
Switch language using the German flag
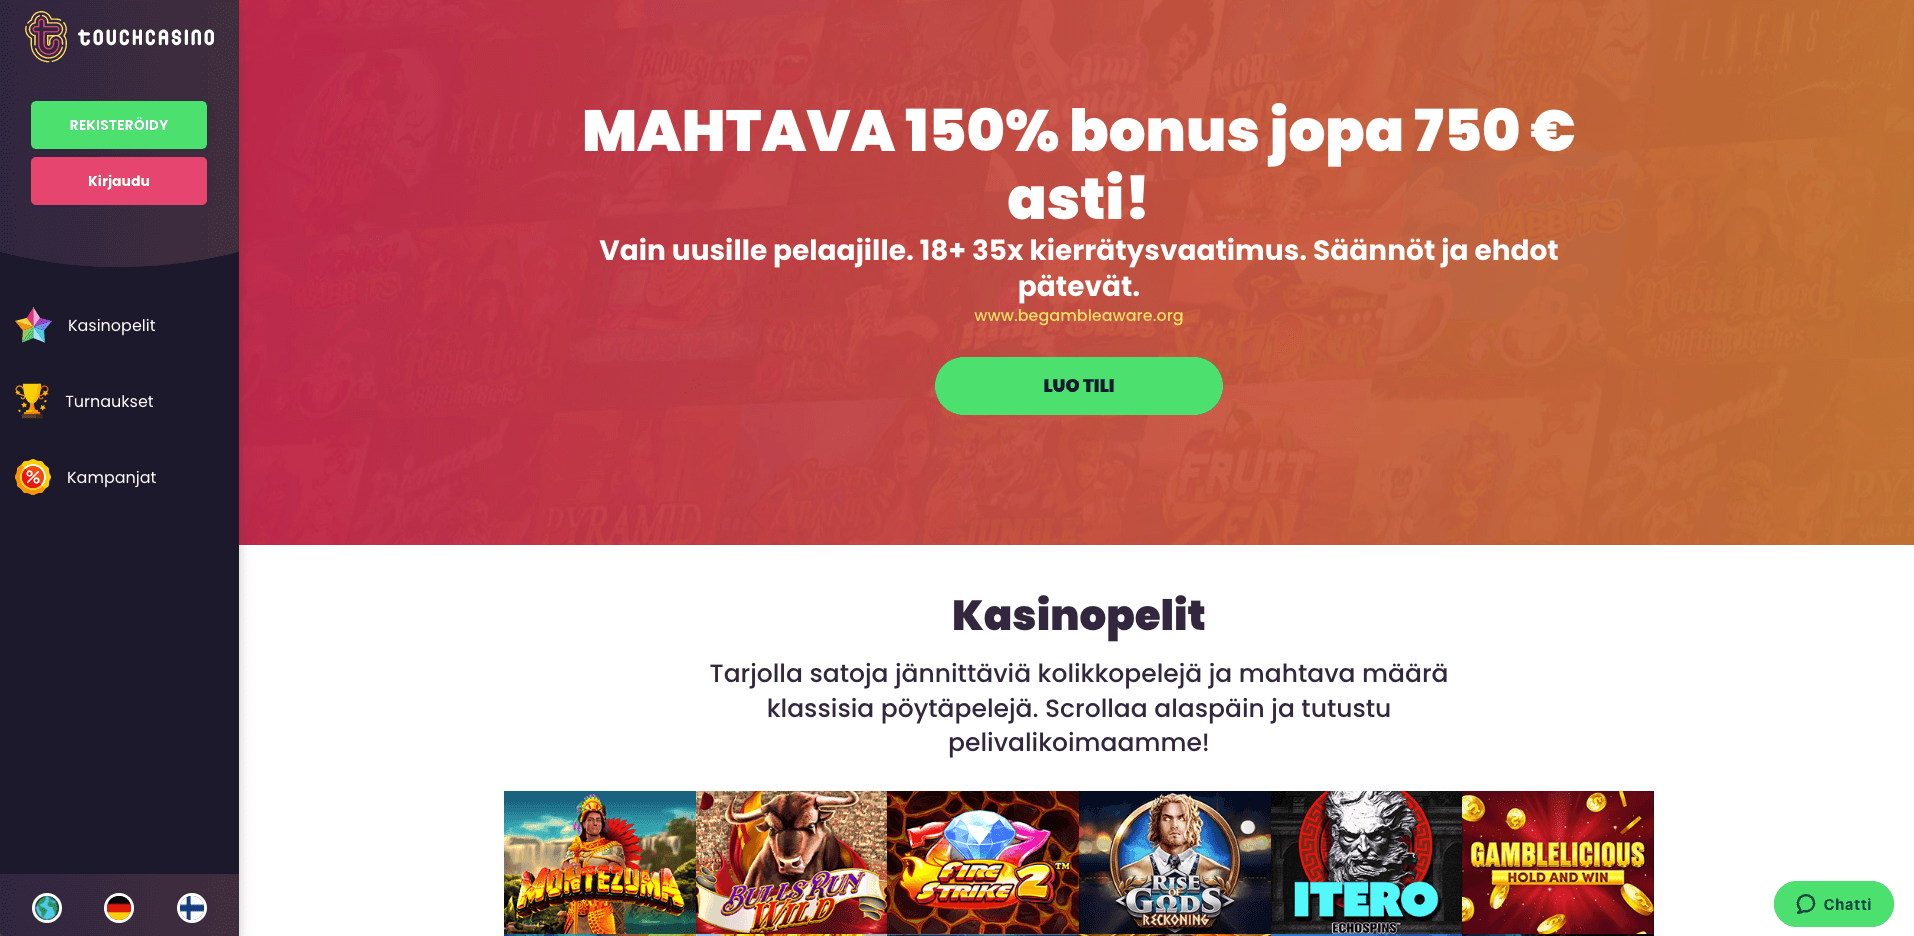[x=119, y=907]
